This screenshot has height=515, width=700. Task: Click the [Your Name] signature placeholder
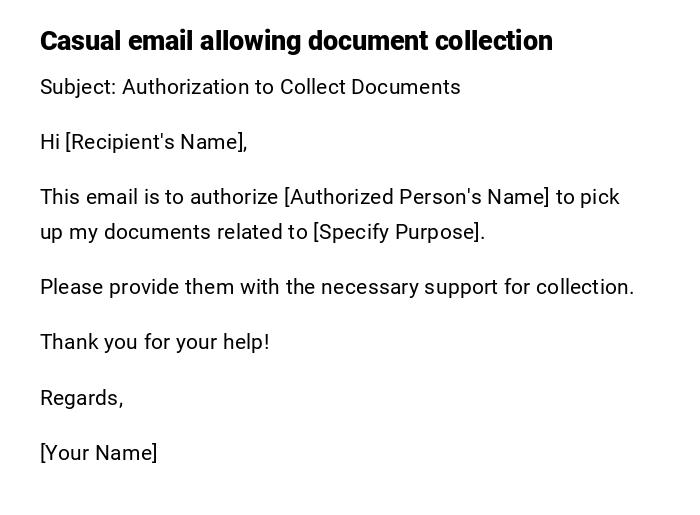click(x=99, y=453)
